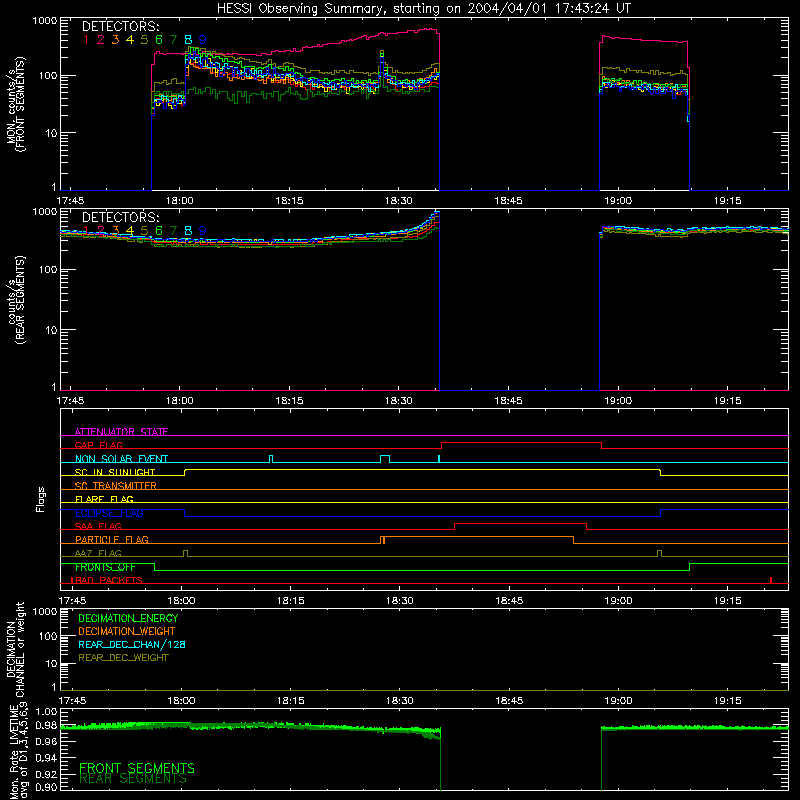Screen dimensions: 800x800
Task: Click the ATTENUATOR_STATE flag label
Action: [121, 432]
